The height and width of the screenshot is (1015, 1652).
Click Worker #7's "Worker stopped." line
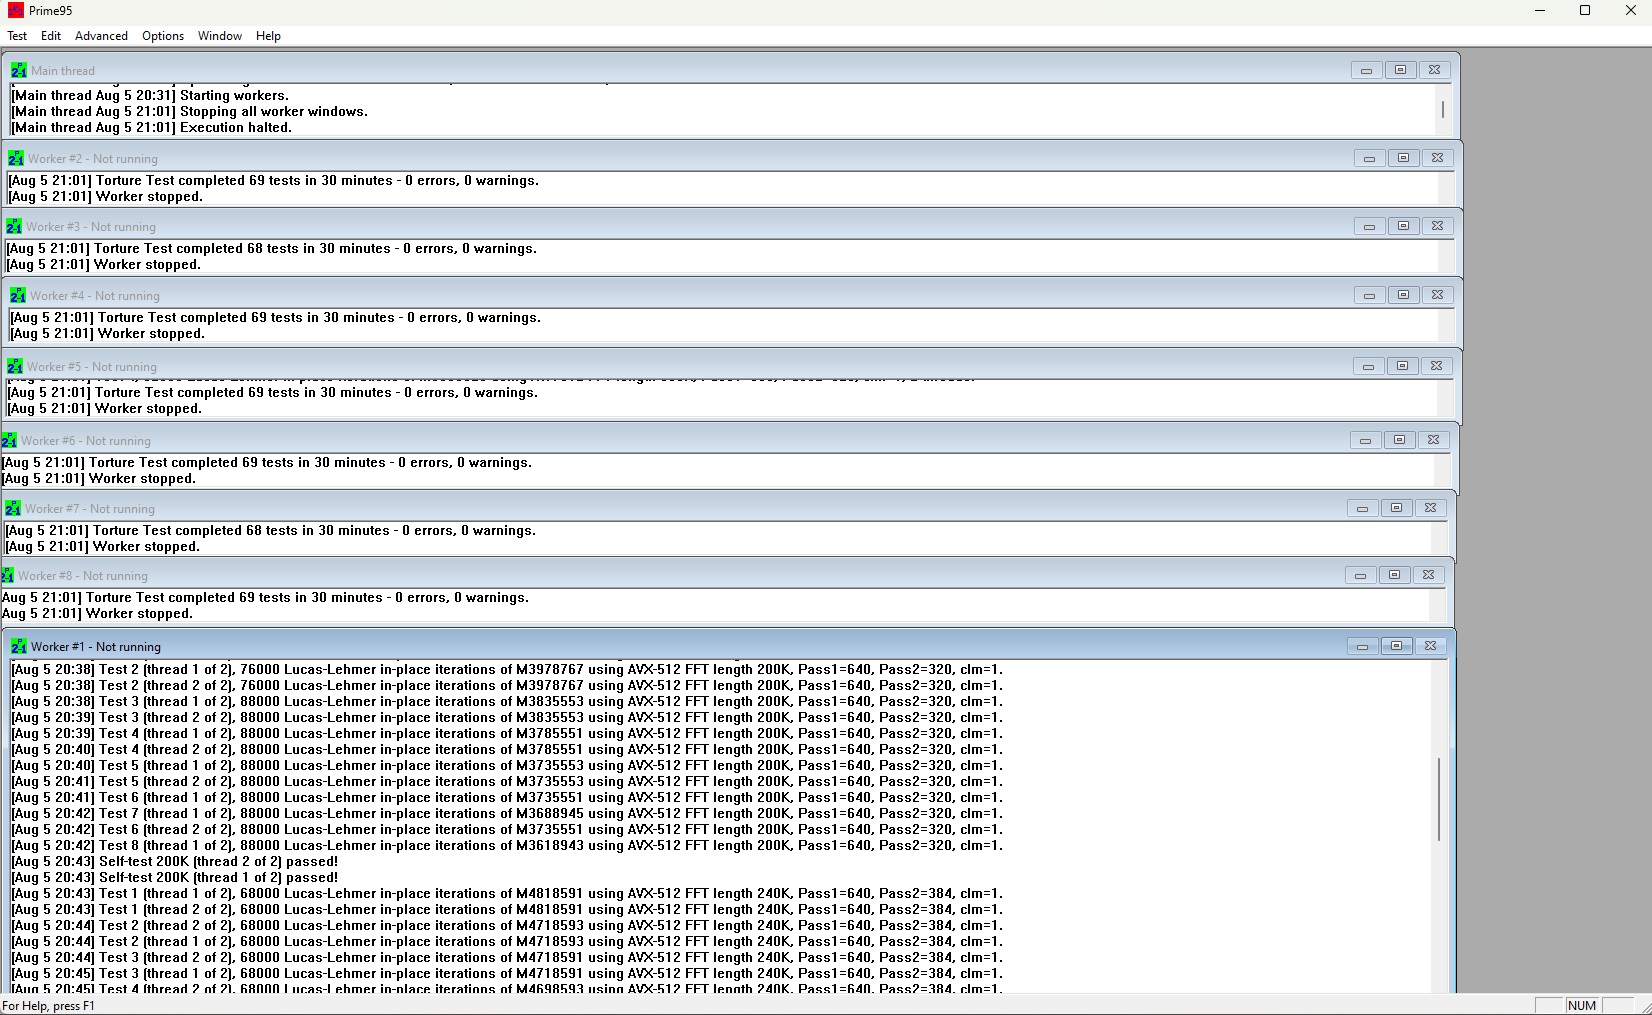coord(102,547)
